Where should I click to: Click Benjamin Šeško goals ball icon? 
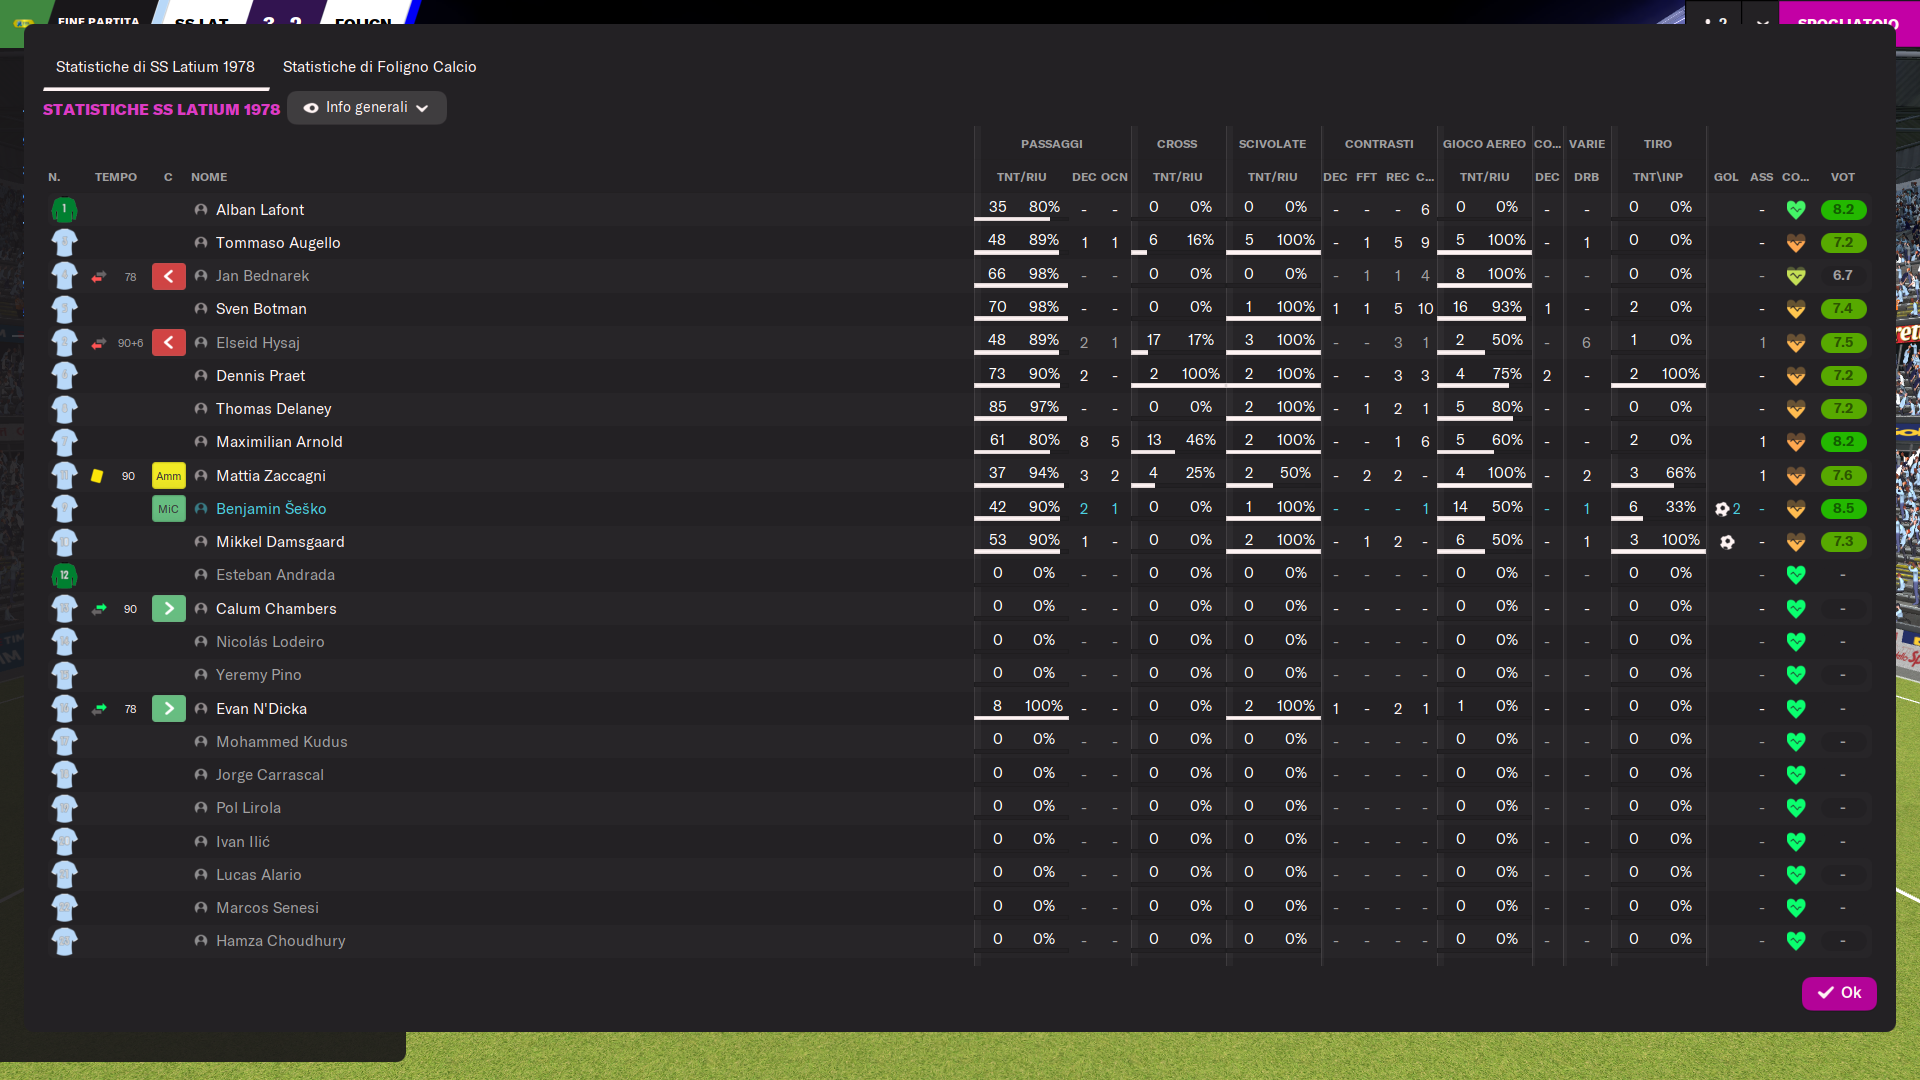[1722, 509]
